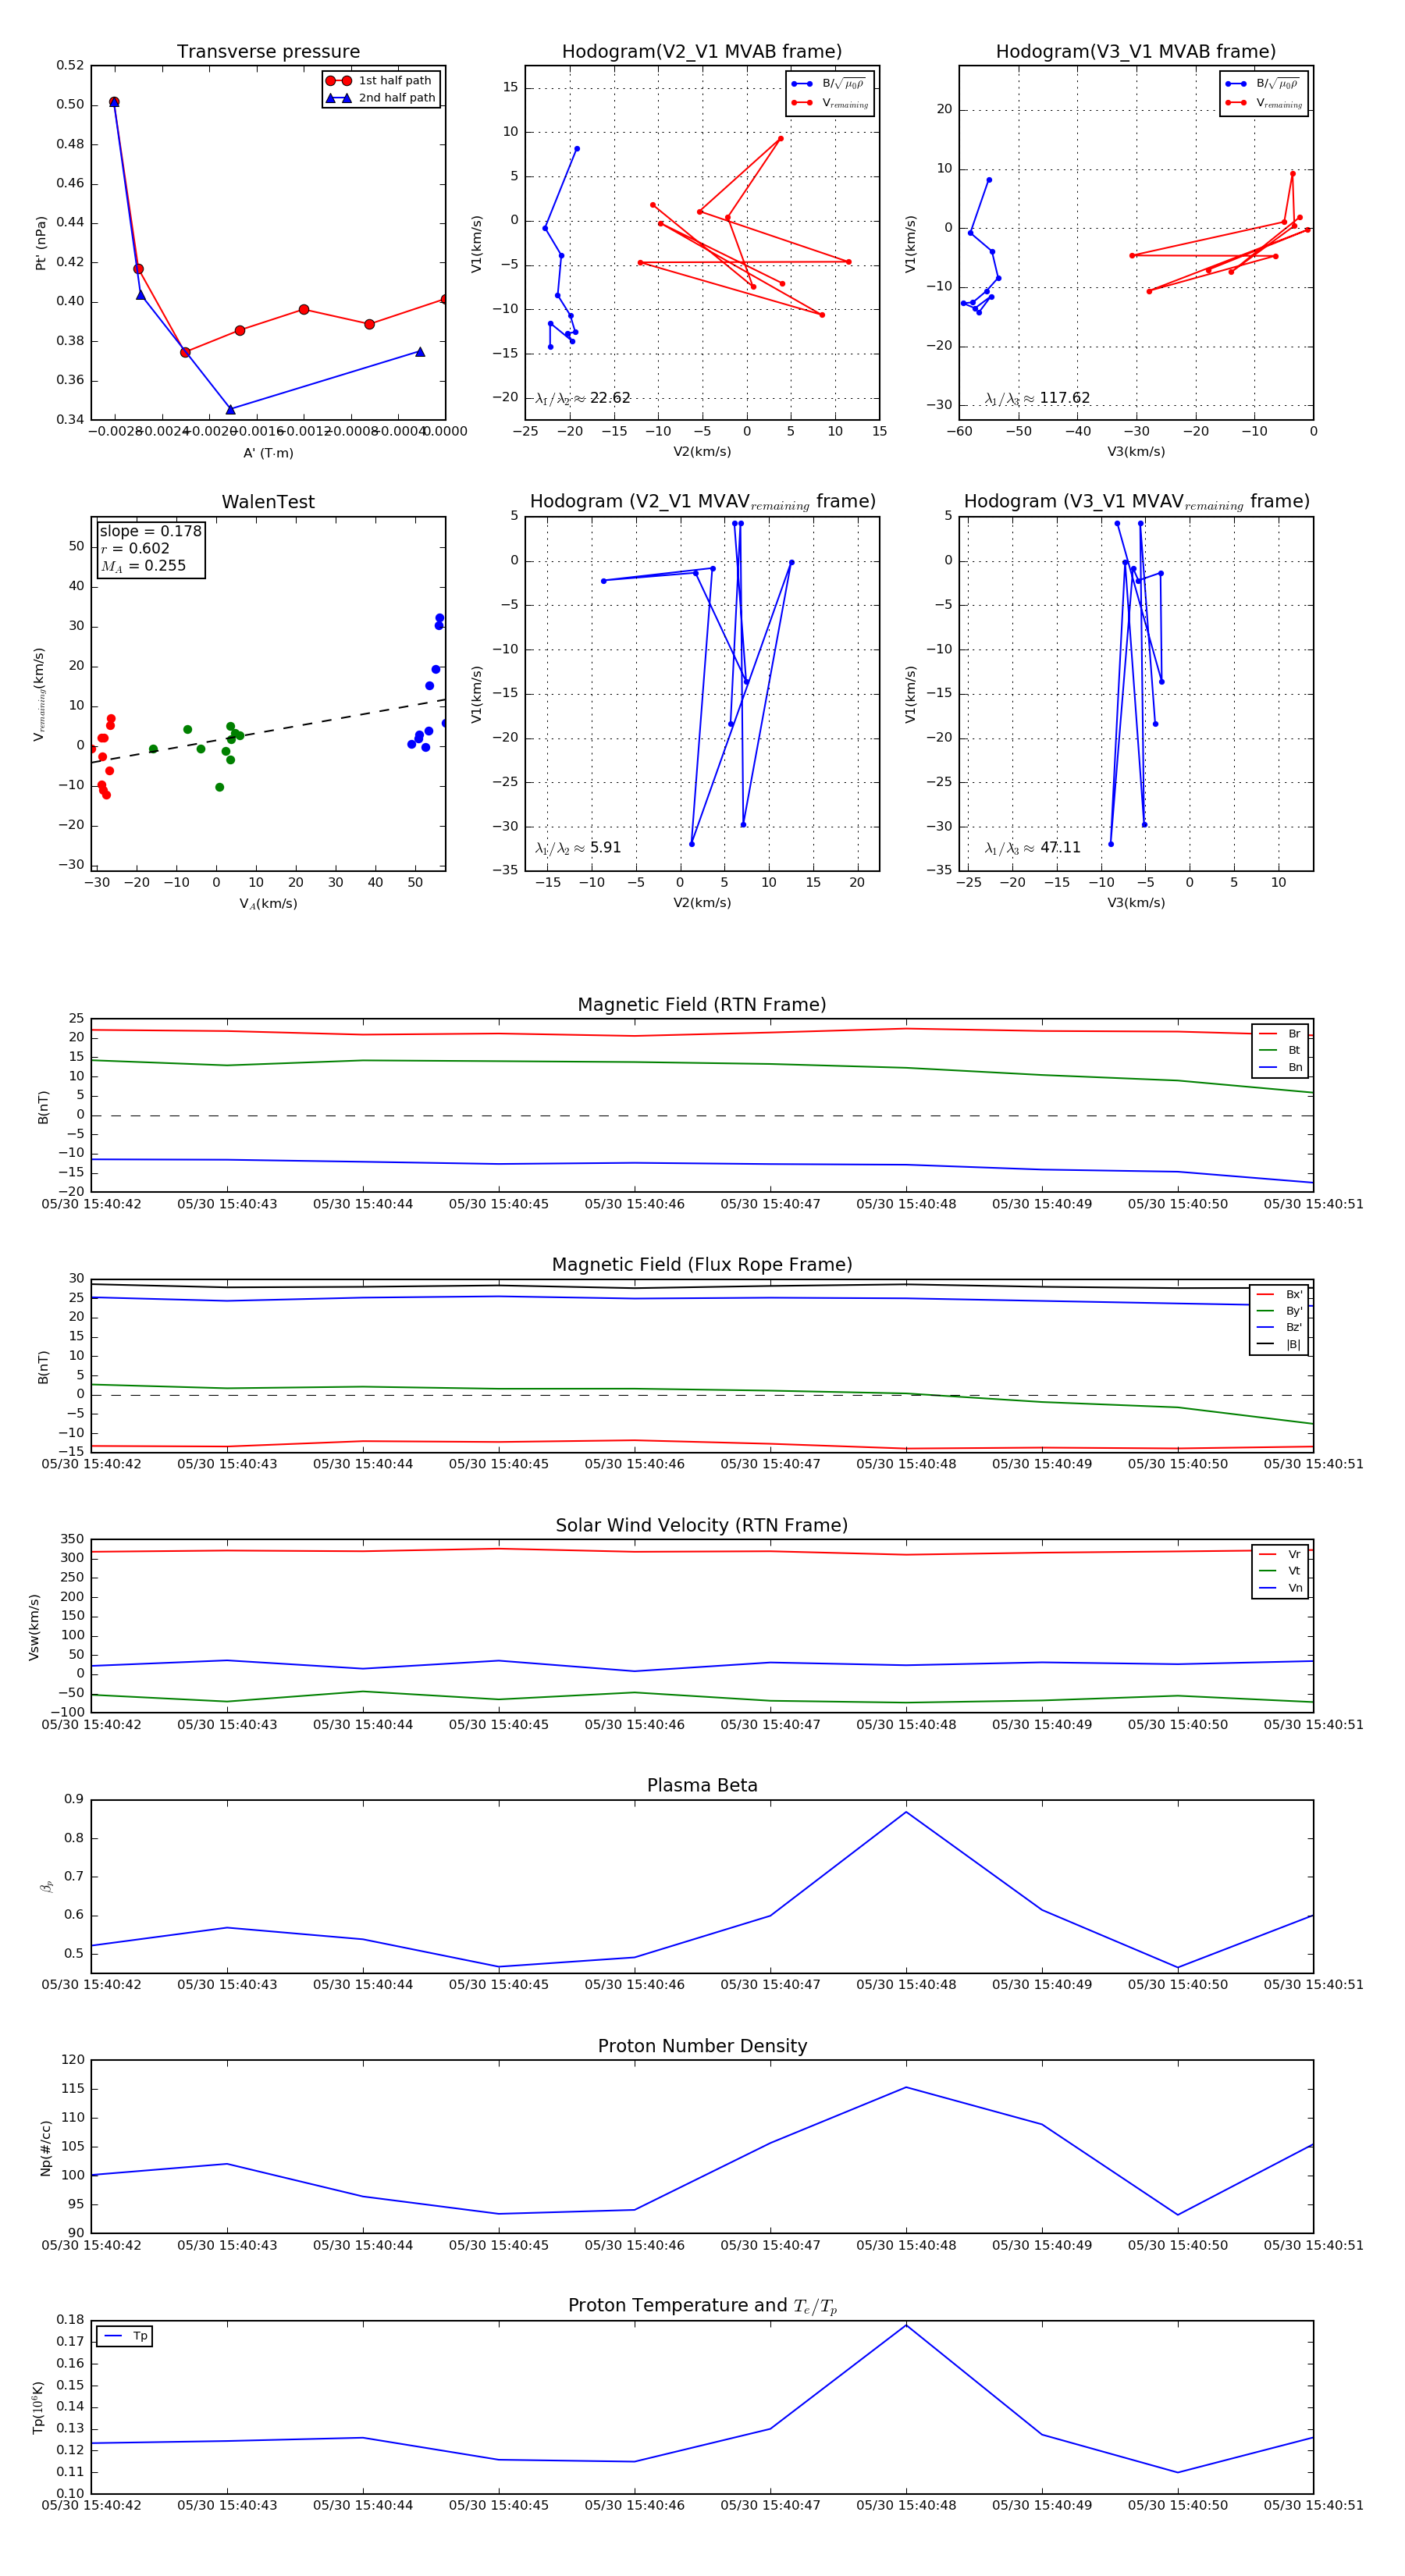Image resolution: width=1405 pixels, height=2576 pixels.
Task: Click the 'Plasma Beta' plot title
Action: [702, 1785]
